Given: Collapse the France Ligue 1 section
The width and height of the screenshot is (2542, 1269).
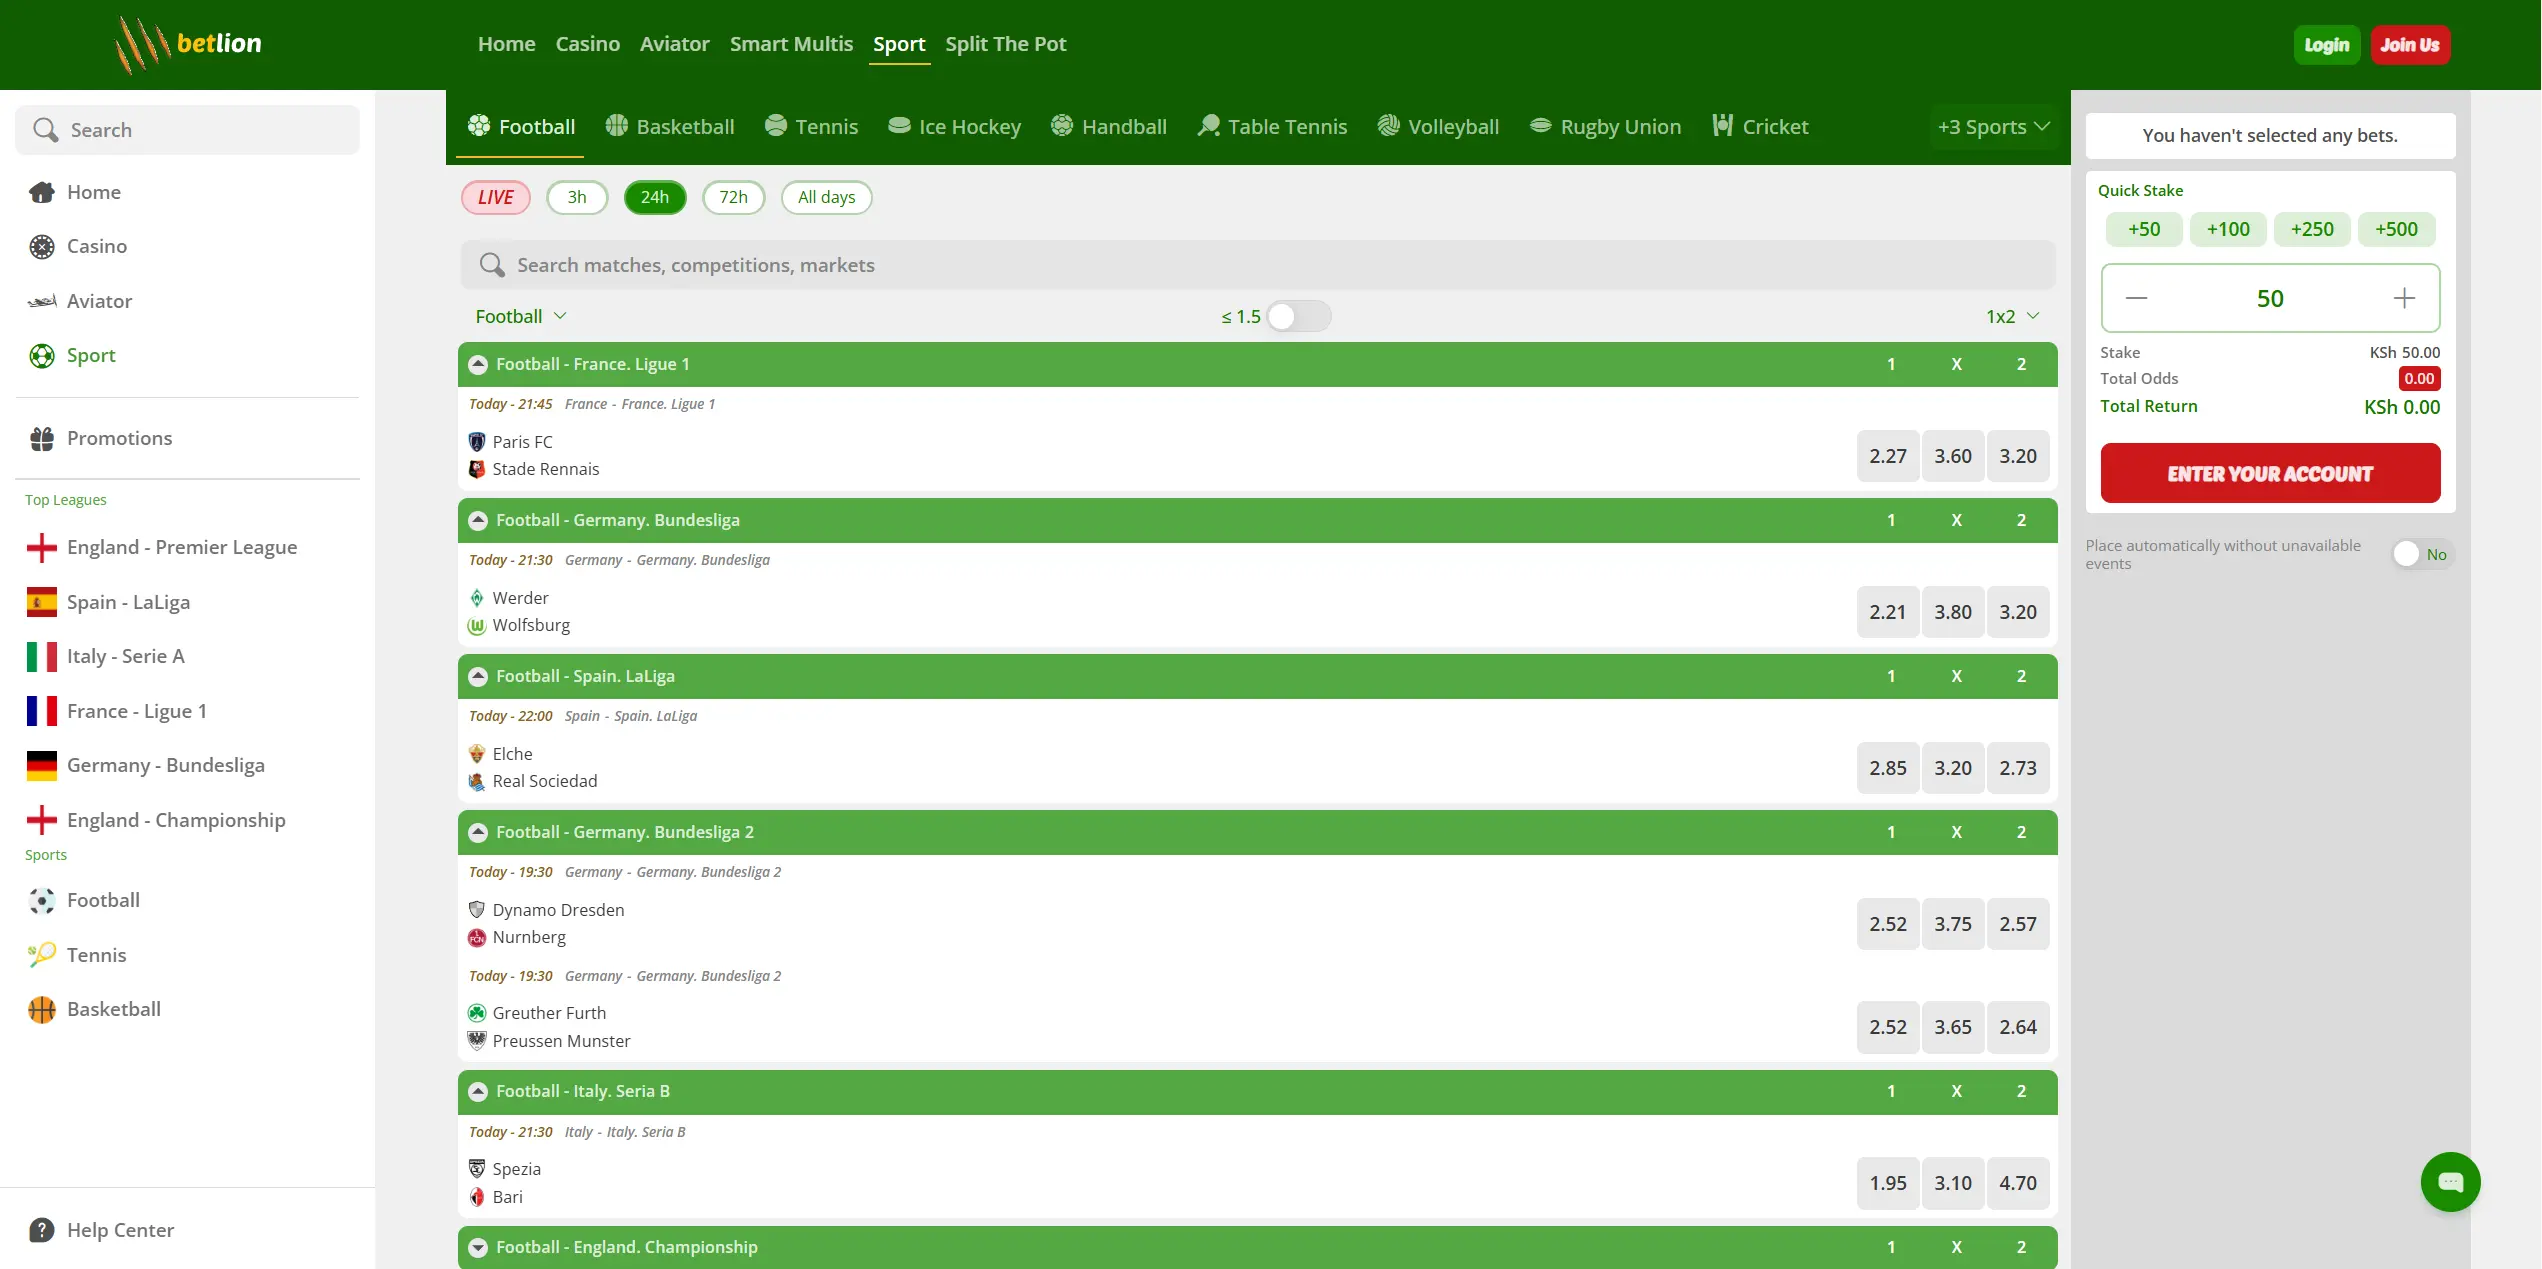Looking at the screenshot, I should 478,365.
